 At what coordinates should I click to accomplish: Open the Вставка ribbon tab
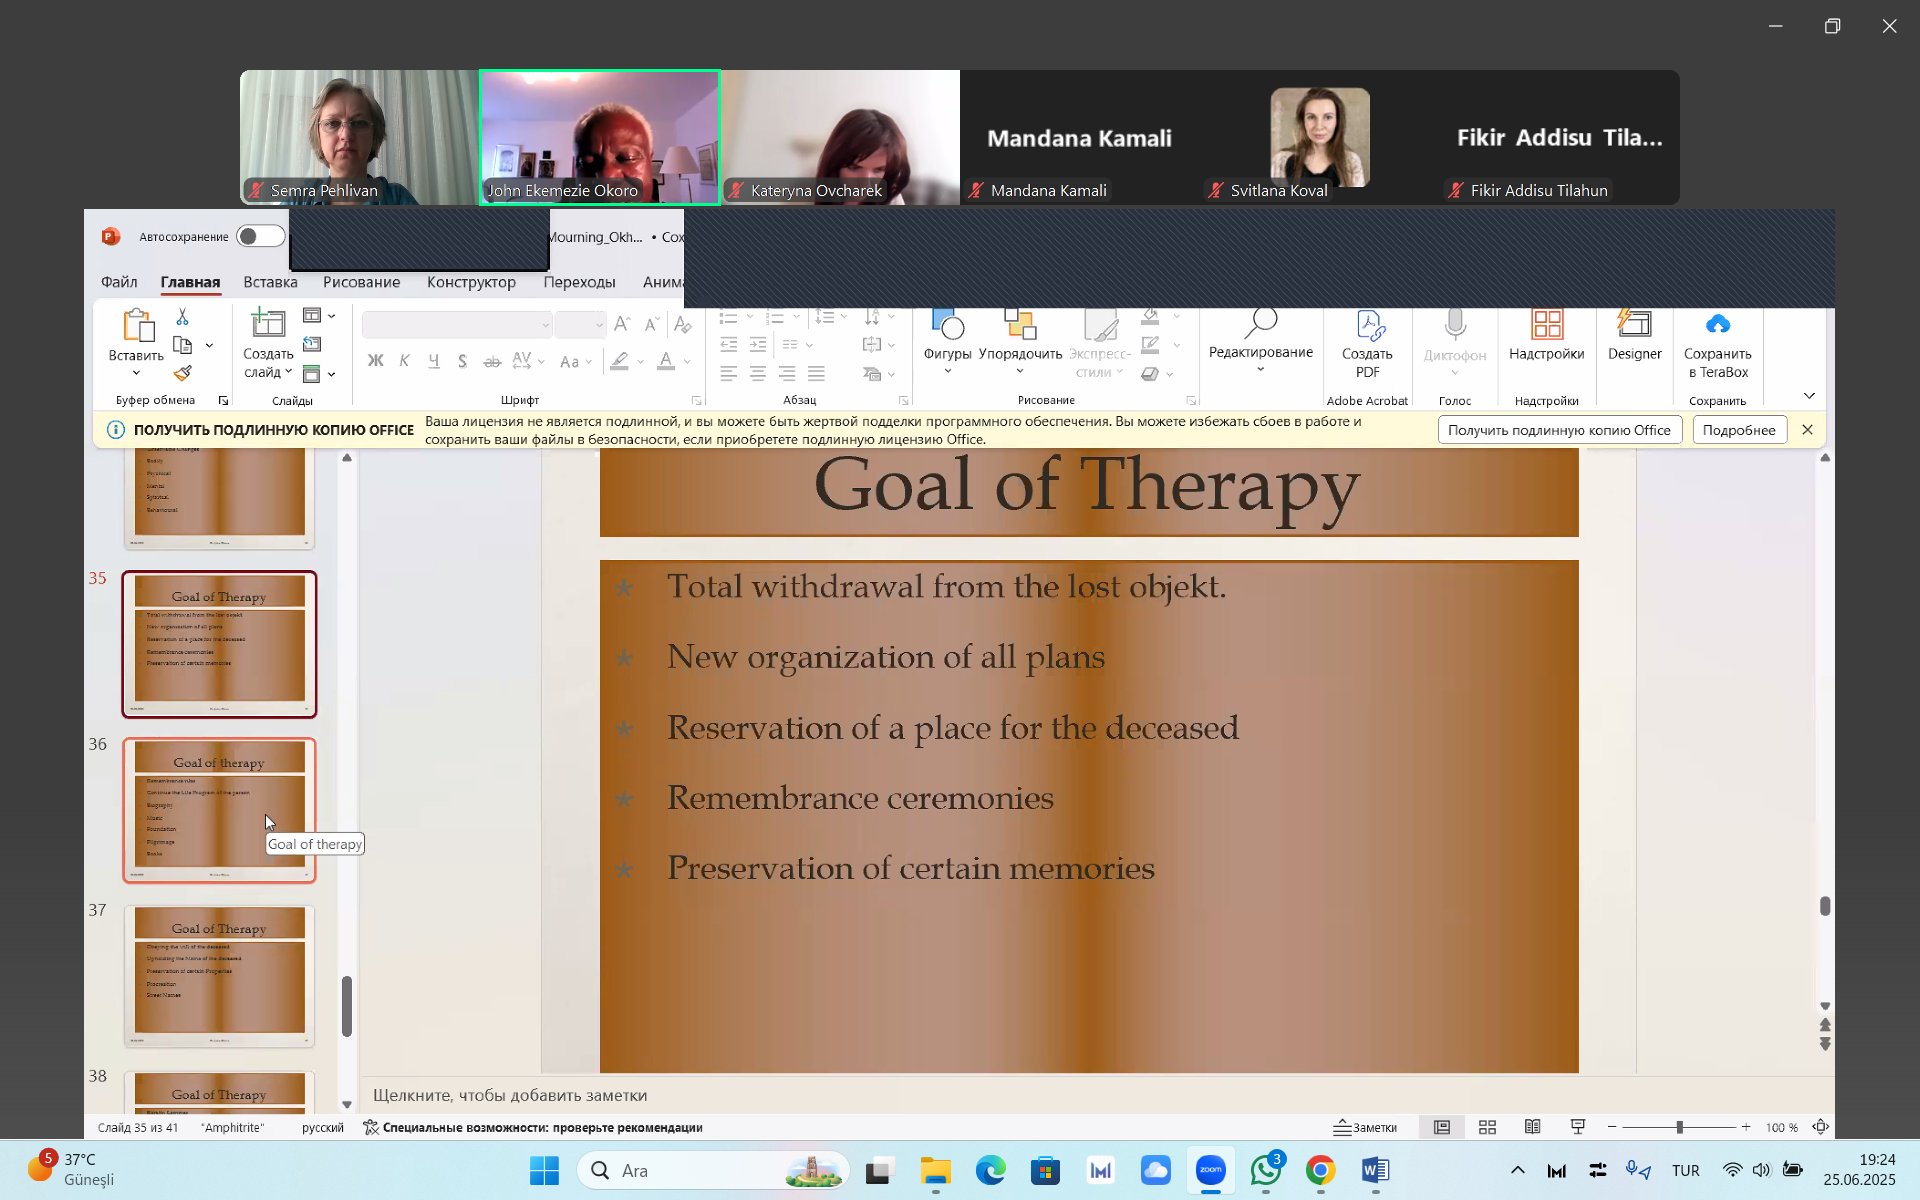tap(270, 282)
